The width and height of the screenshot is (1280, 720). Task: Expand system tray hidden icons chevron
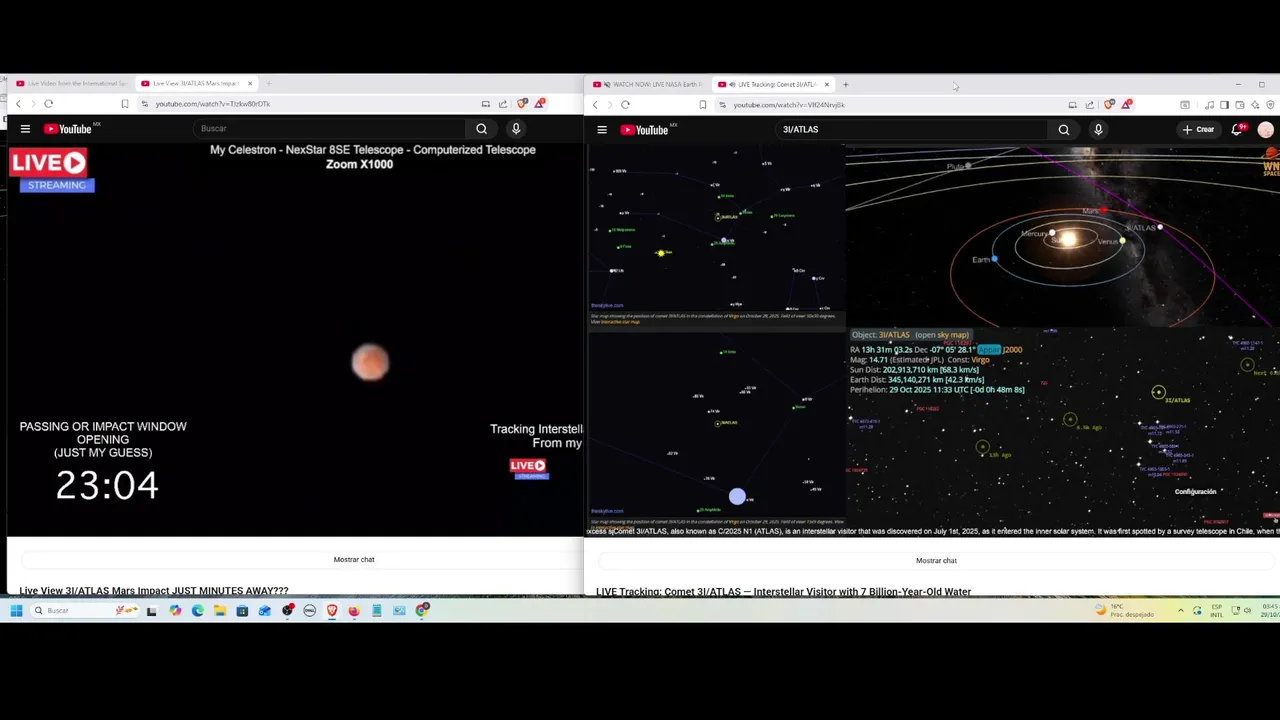[1180, 611]
